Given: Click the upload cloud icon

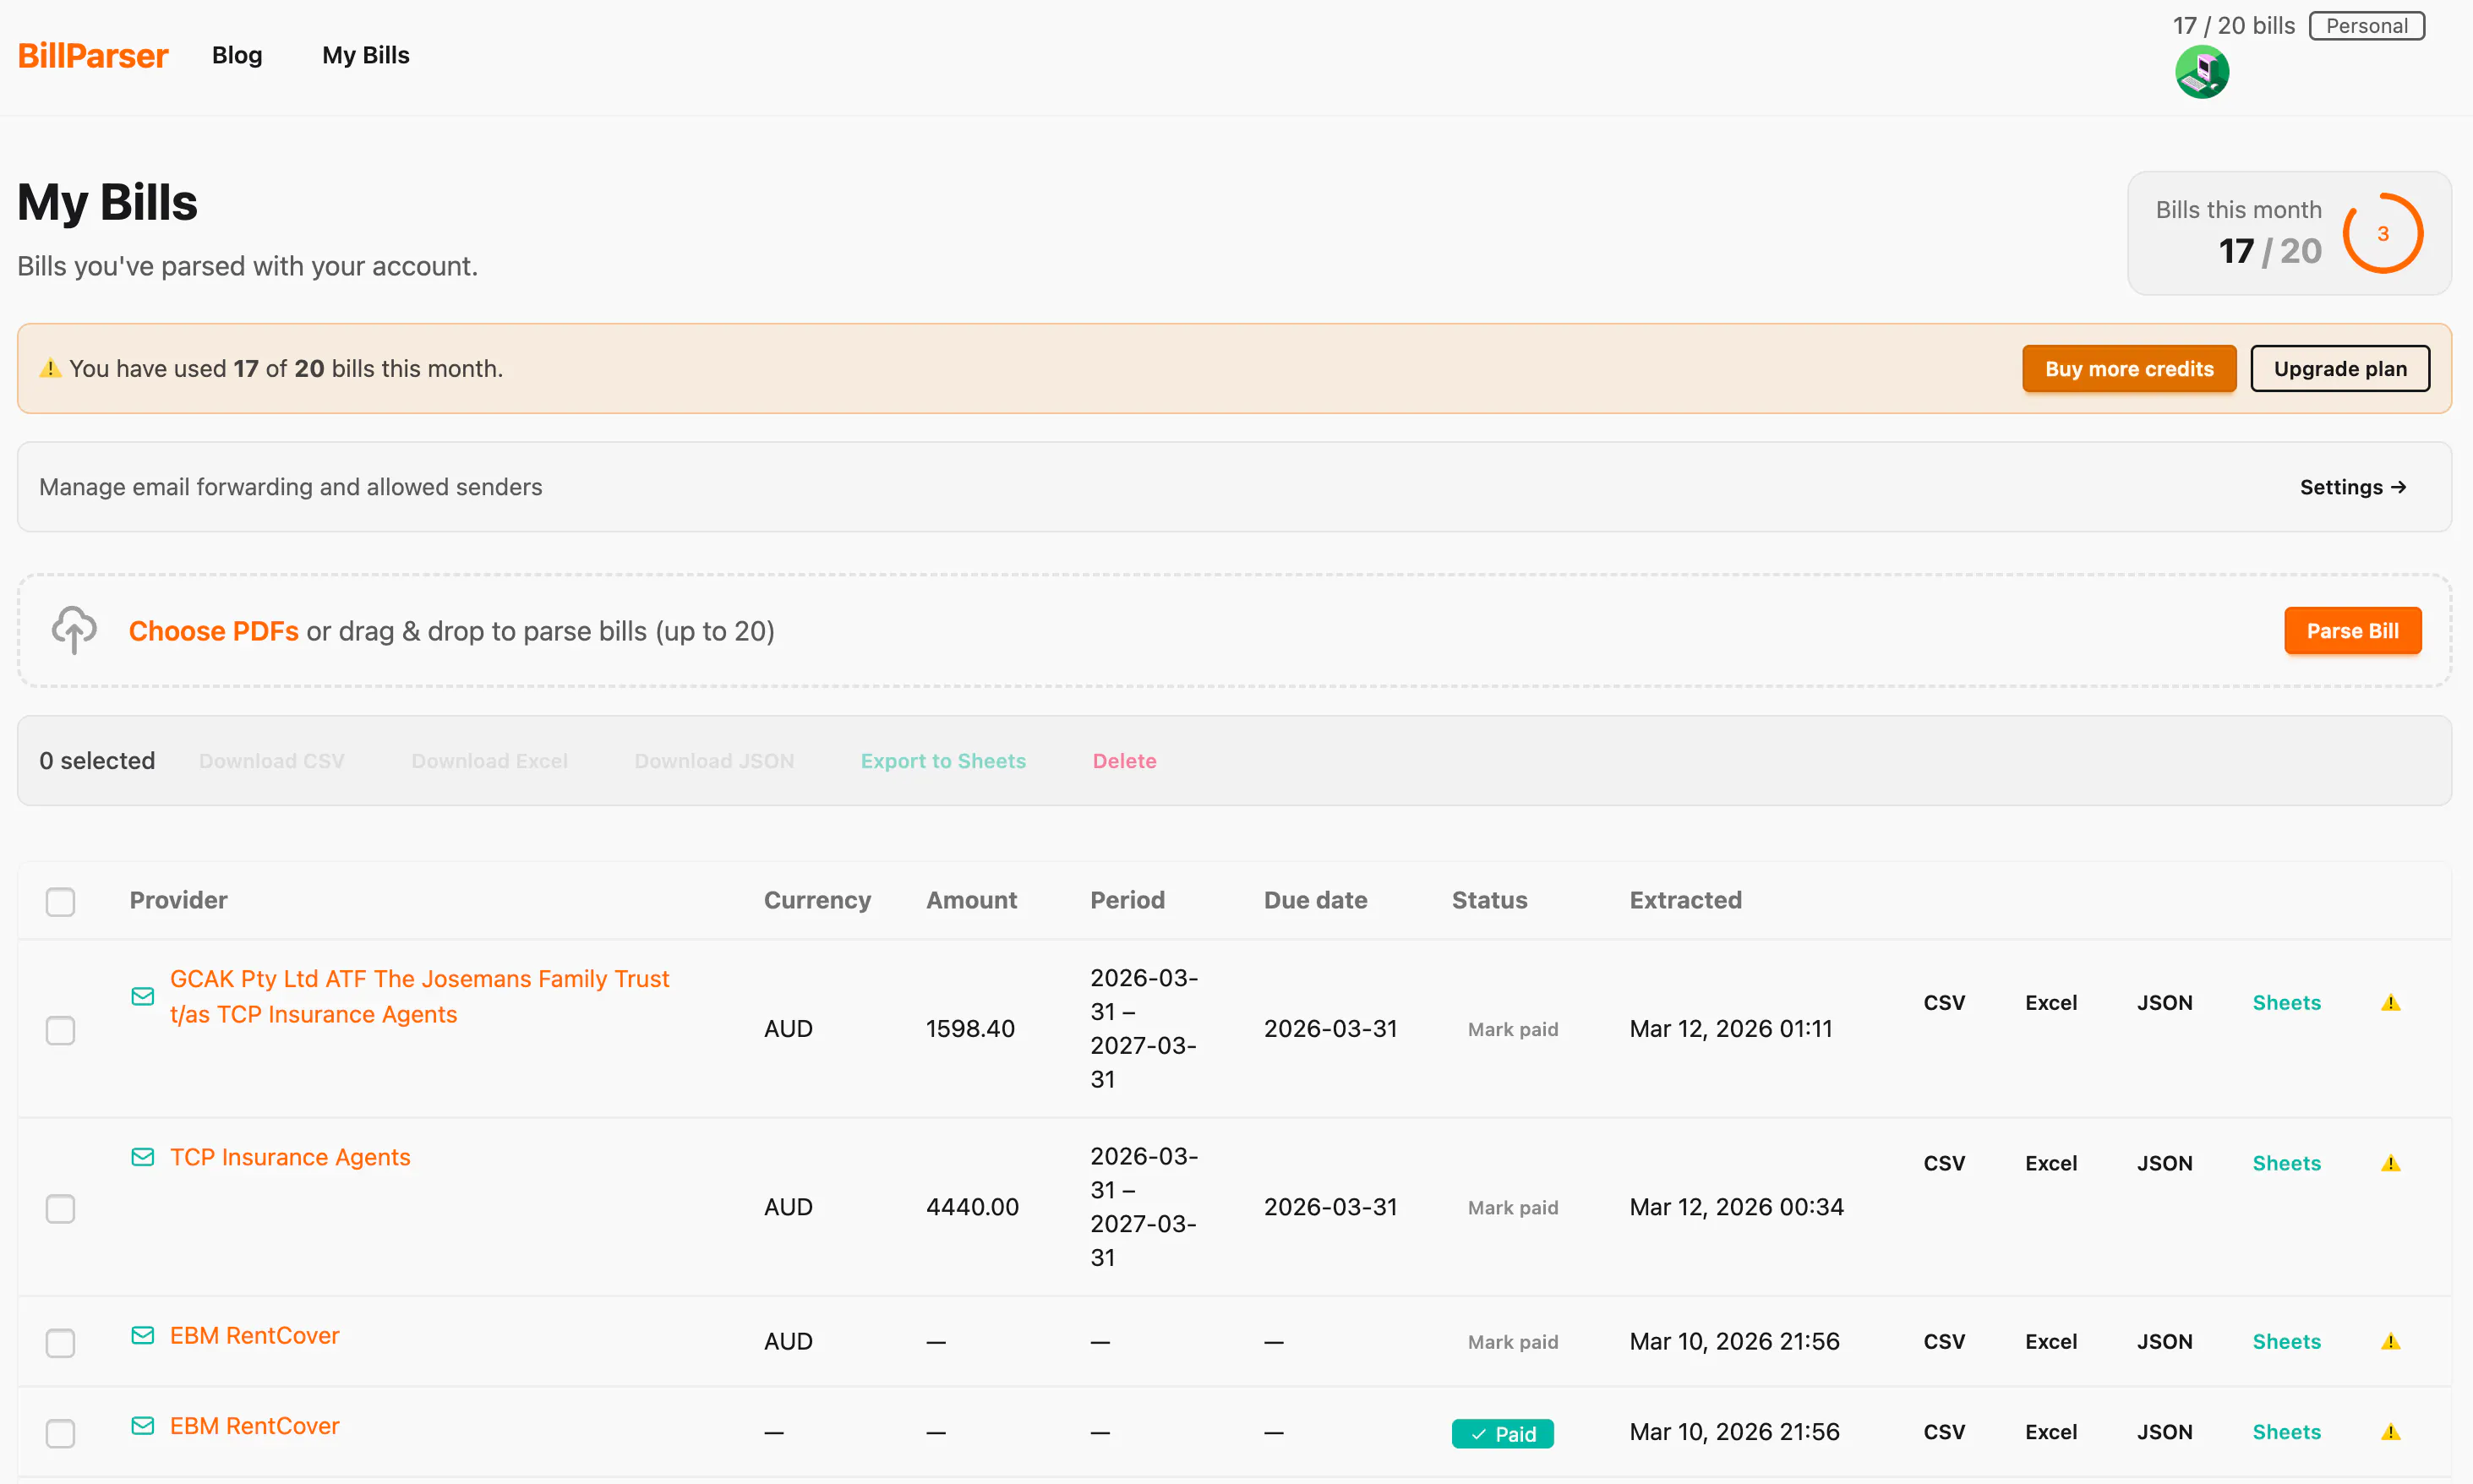Looking at the screenshot, I should pos(74,630).
